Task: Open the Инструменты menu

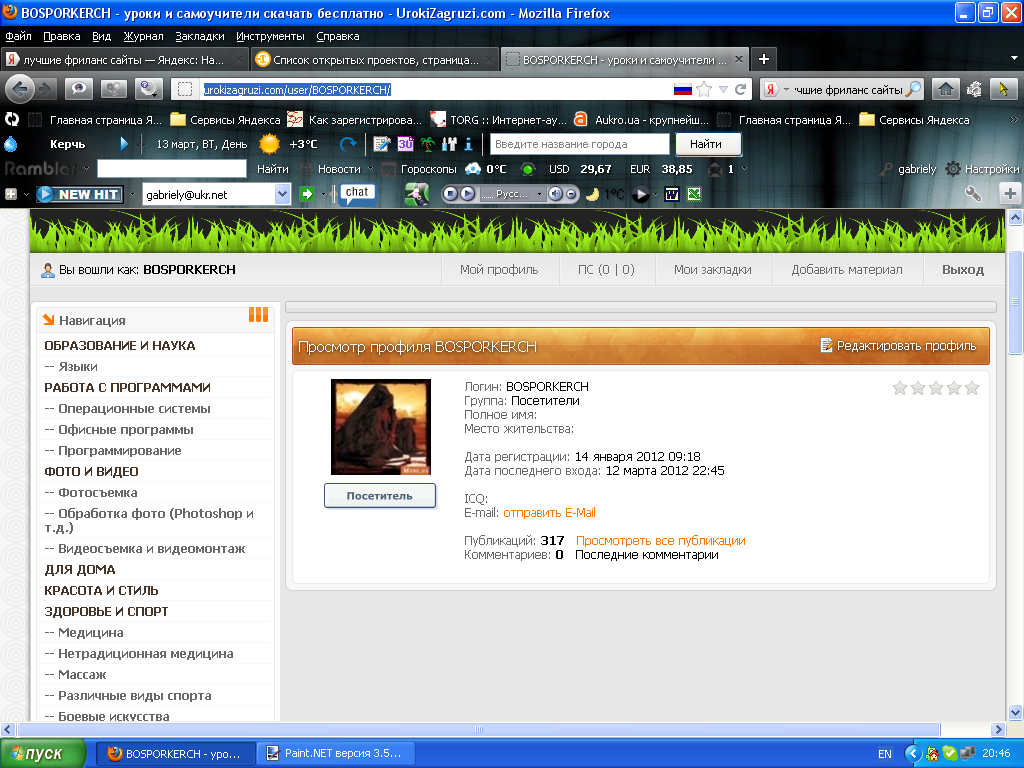Action: [270, 36]
